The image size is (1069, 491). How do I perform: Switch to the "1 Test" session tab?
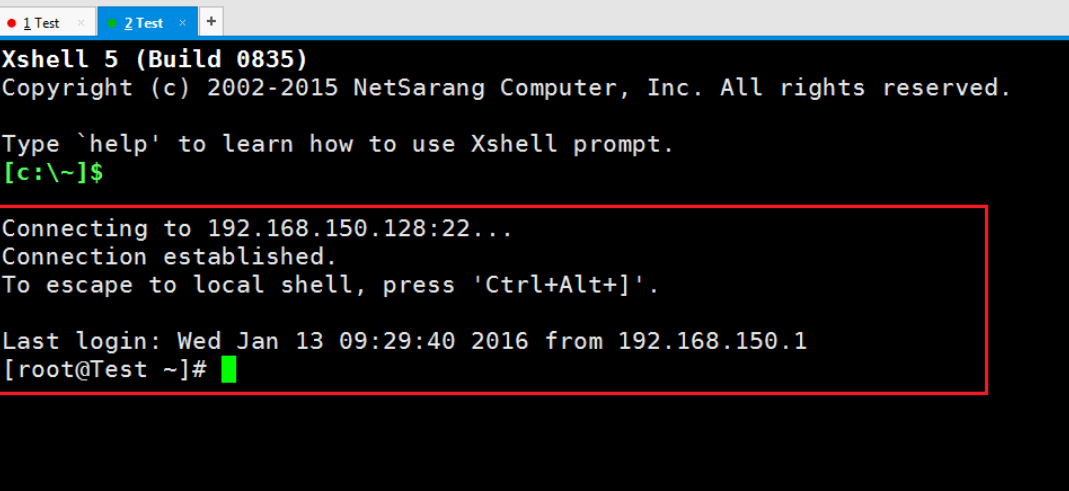[x=48, y=22]
